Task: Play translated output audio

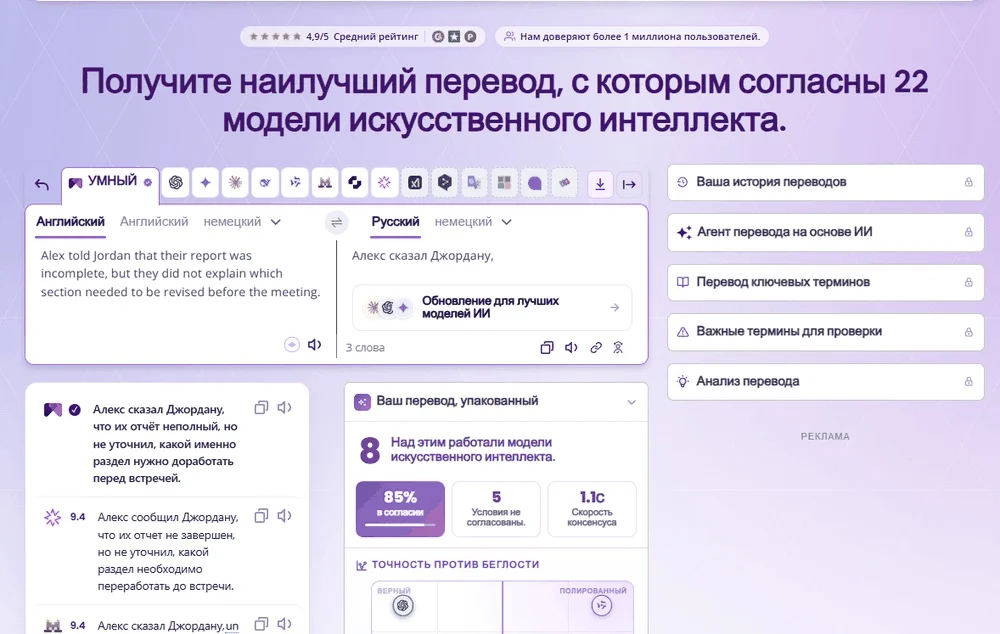Action: (571, 348)
